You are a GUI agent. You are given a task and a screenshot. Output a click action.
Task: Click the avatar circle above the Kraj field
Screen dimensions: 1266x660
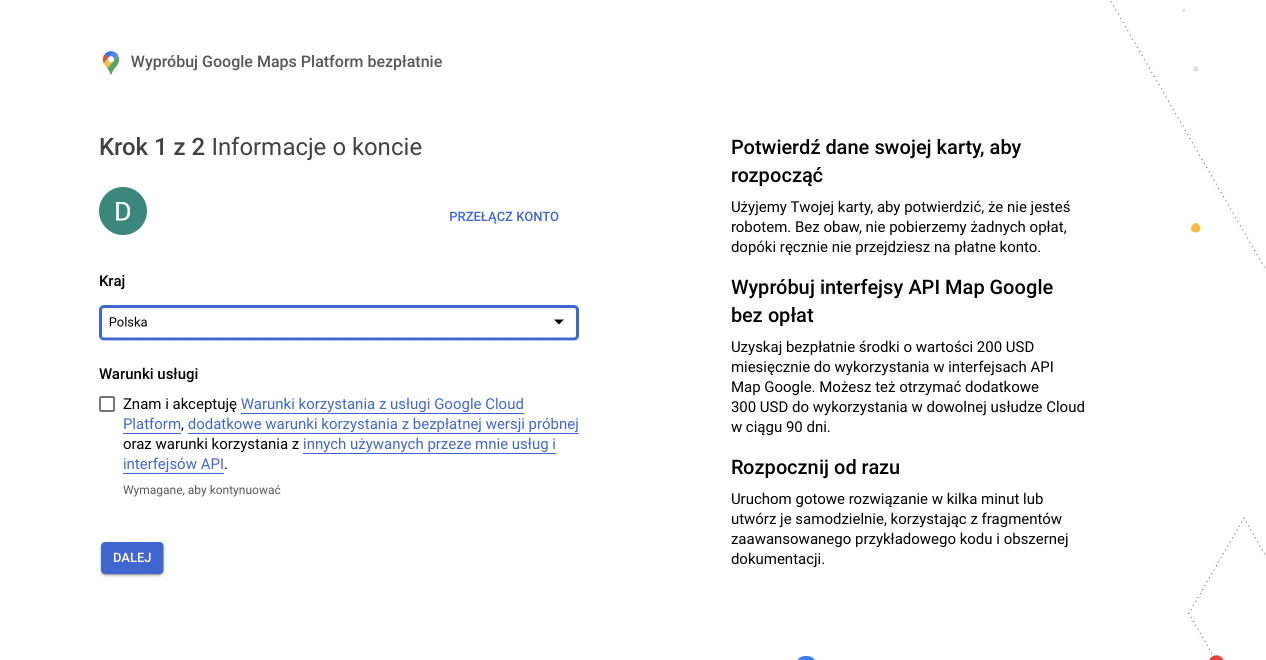(x=122, y=211)
